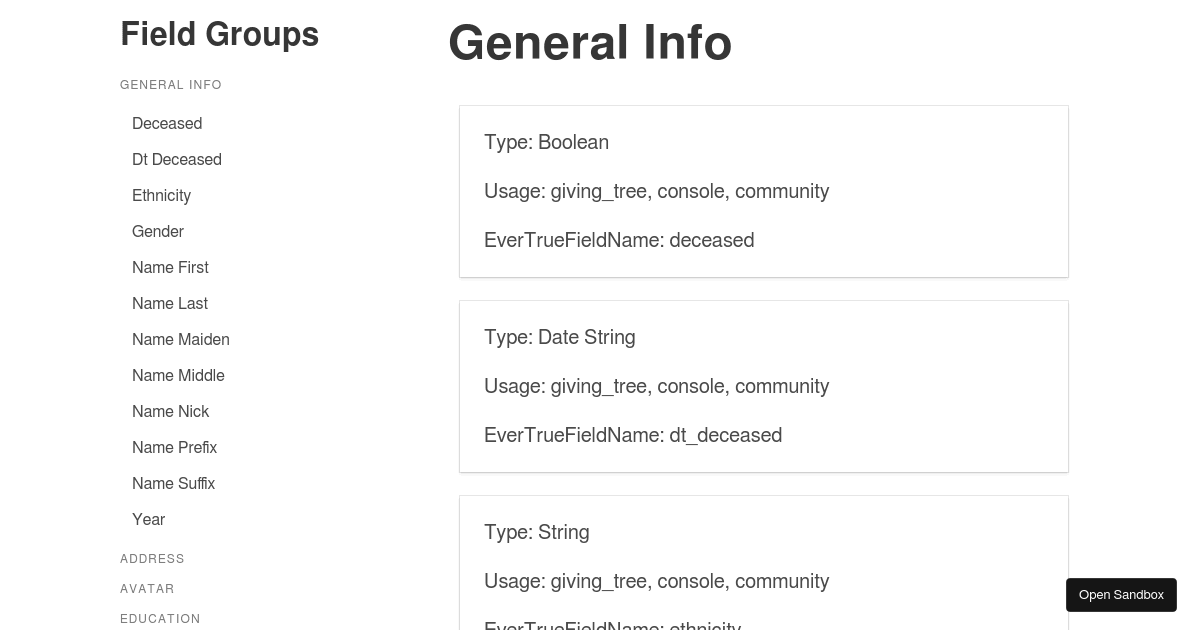
Task: Expand the AVATAR section
Action: tap(147, 589)
